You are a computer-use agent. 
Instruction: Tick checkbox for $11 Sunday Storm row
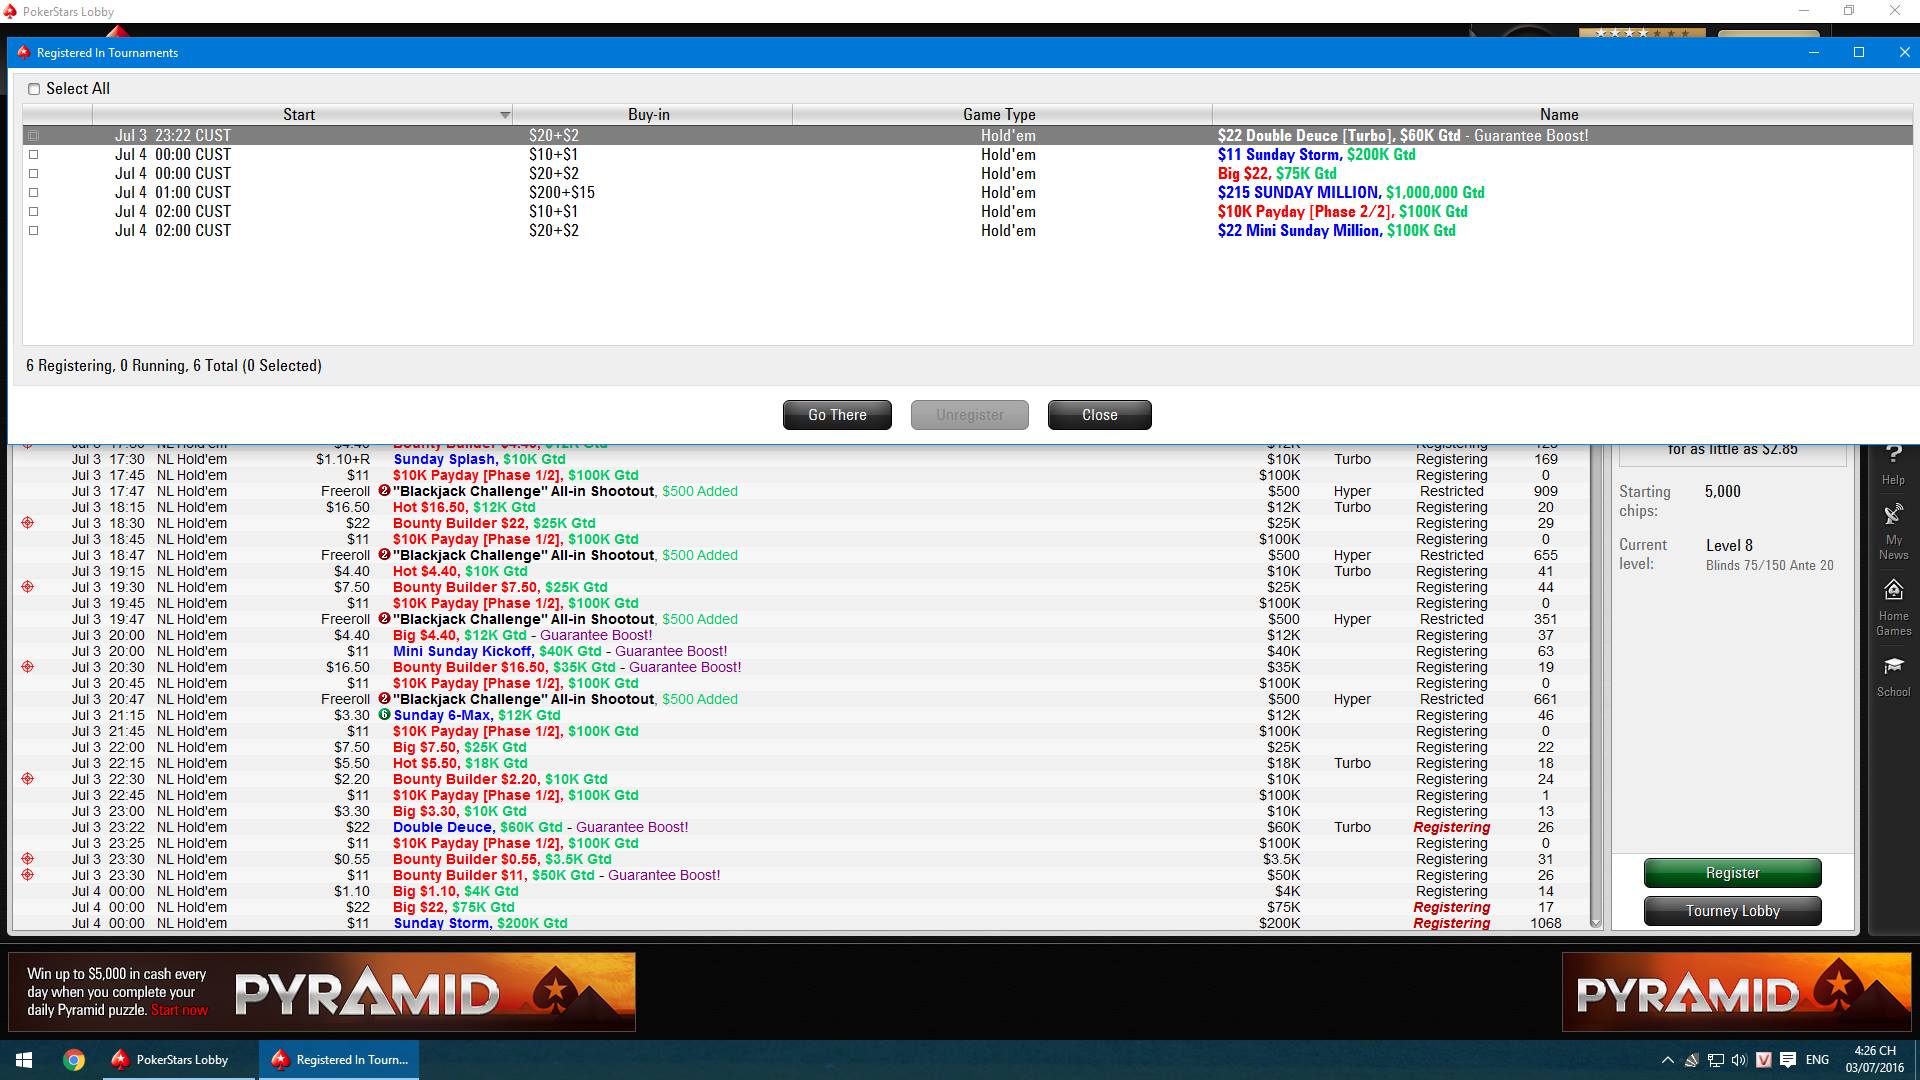34,155
